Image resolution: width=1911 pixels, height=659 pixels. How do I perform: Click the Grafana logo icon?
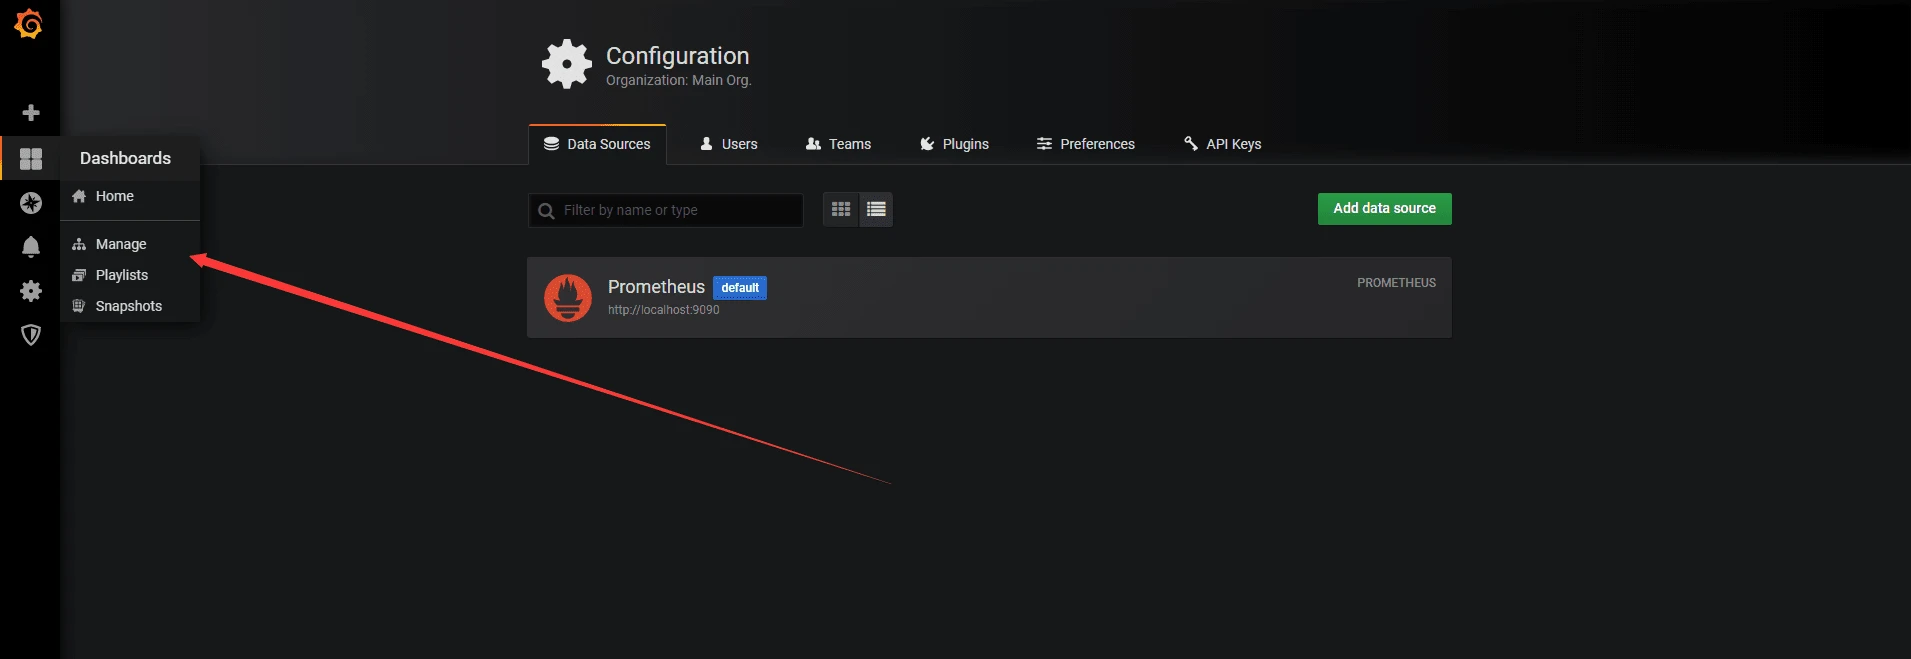(29, 24)
